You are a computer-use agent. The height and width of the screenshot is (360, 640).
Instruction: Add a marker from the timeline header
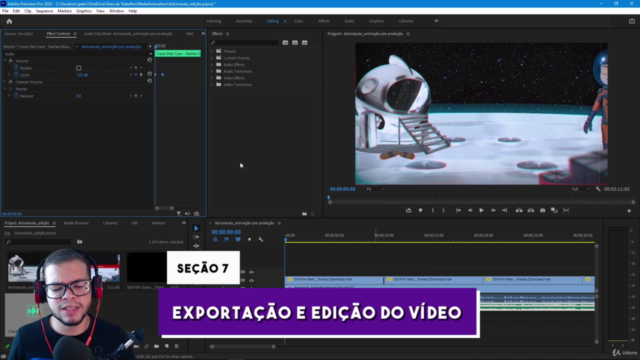click(249, 240)
